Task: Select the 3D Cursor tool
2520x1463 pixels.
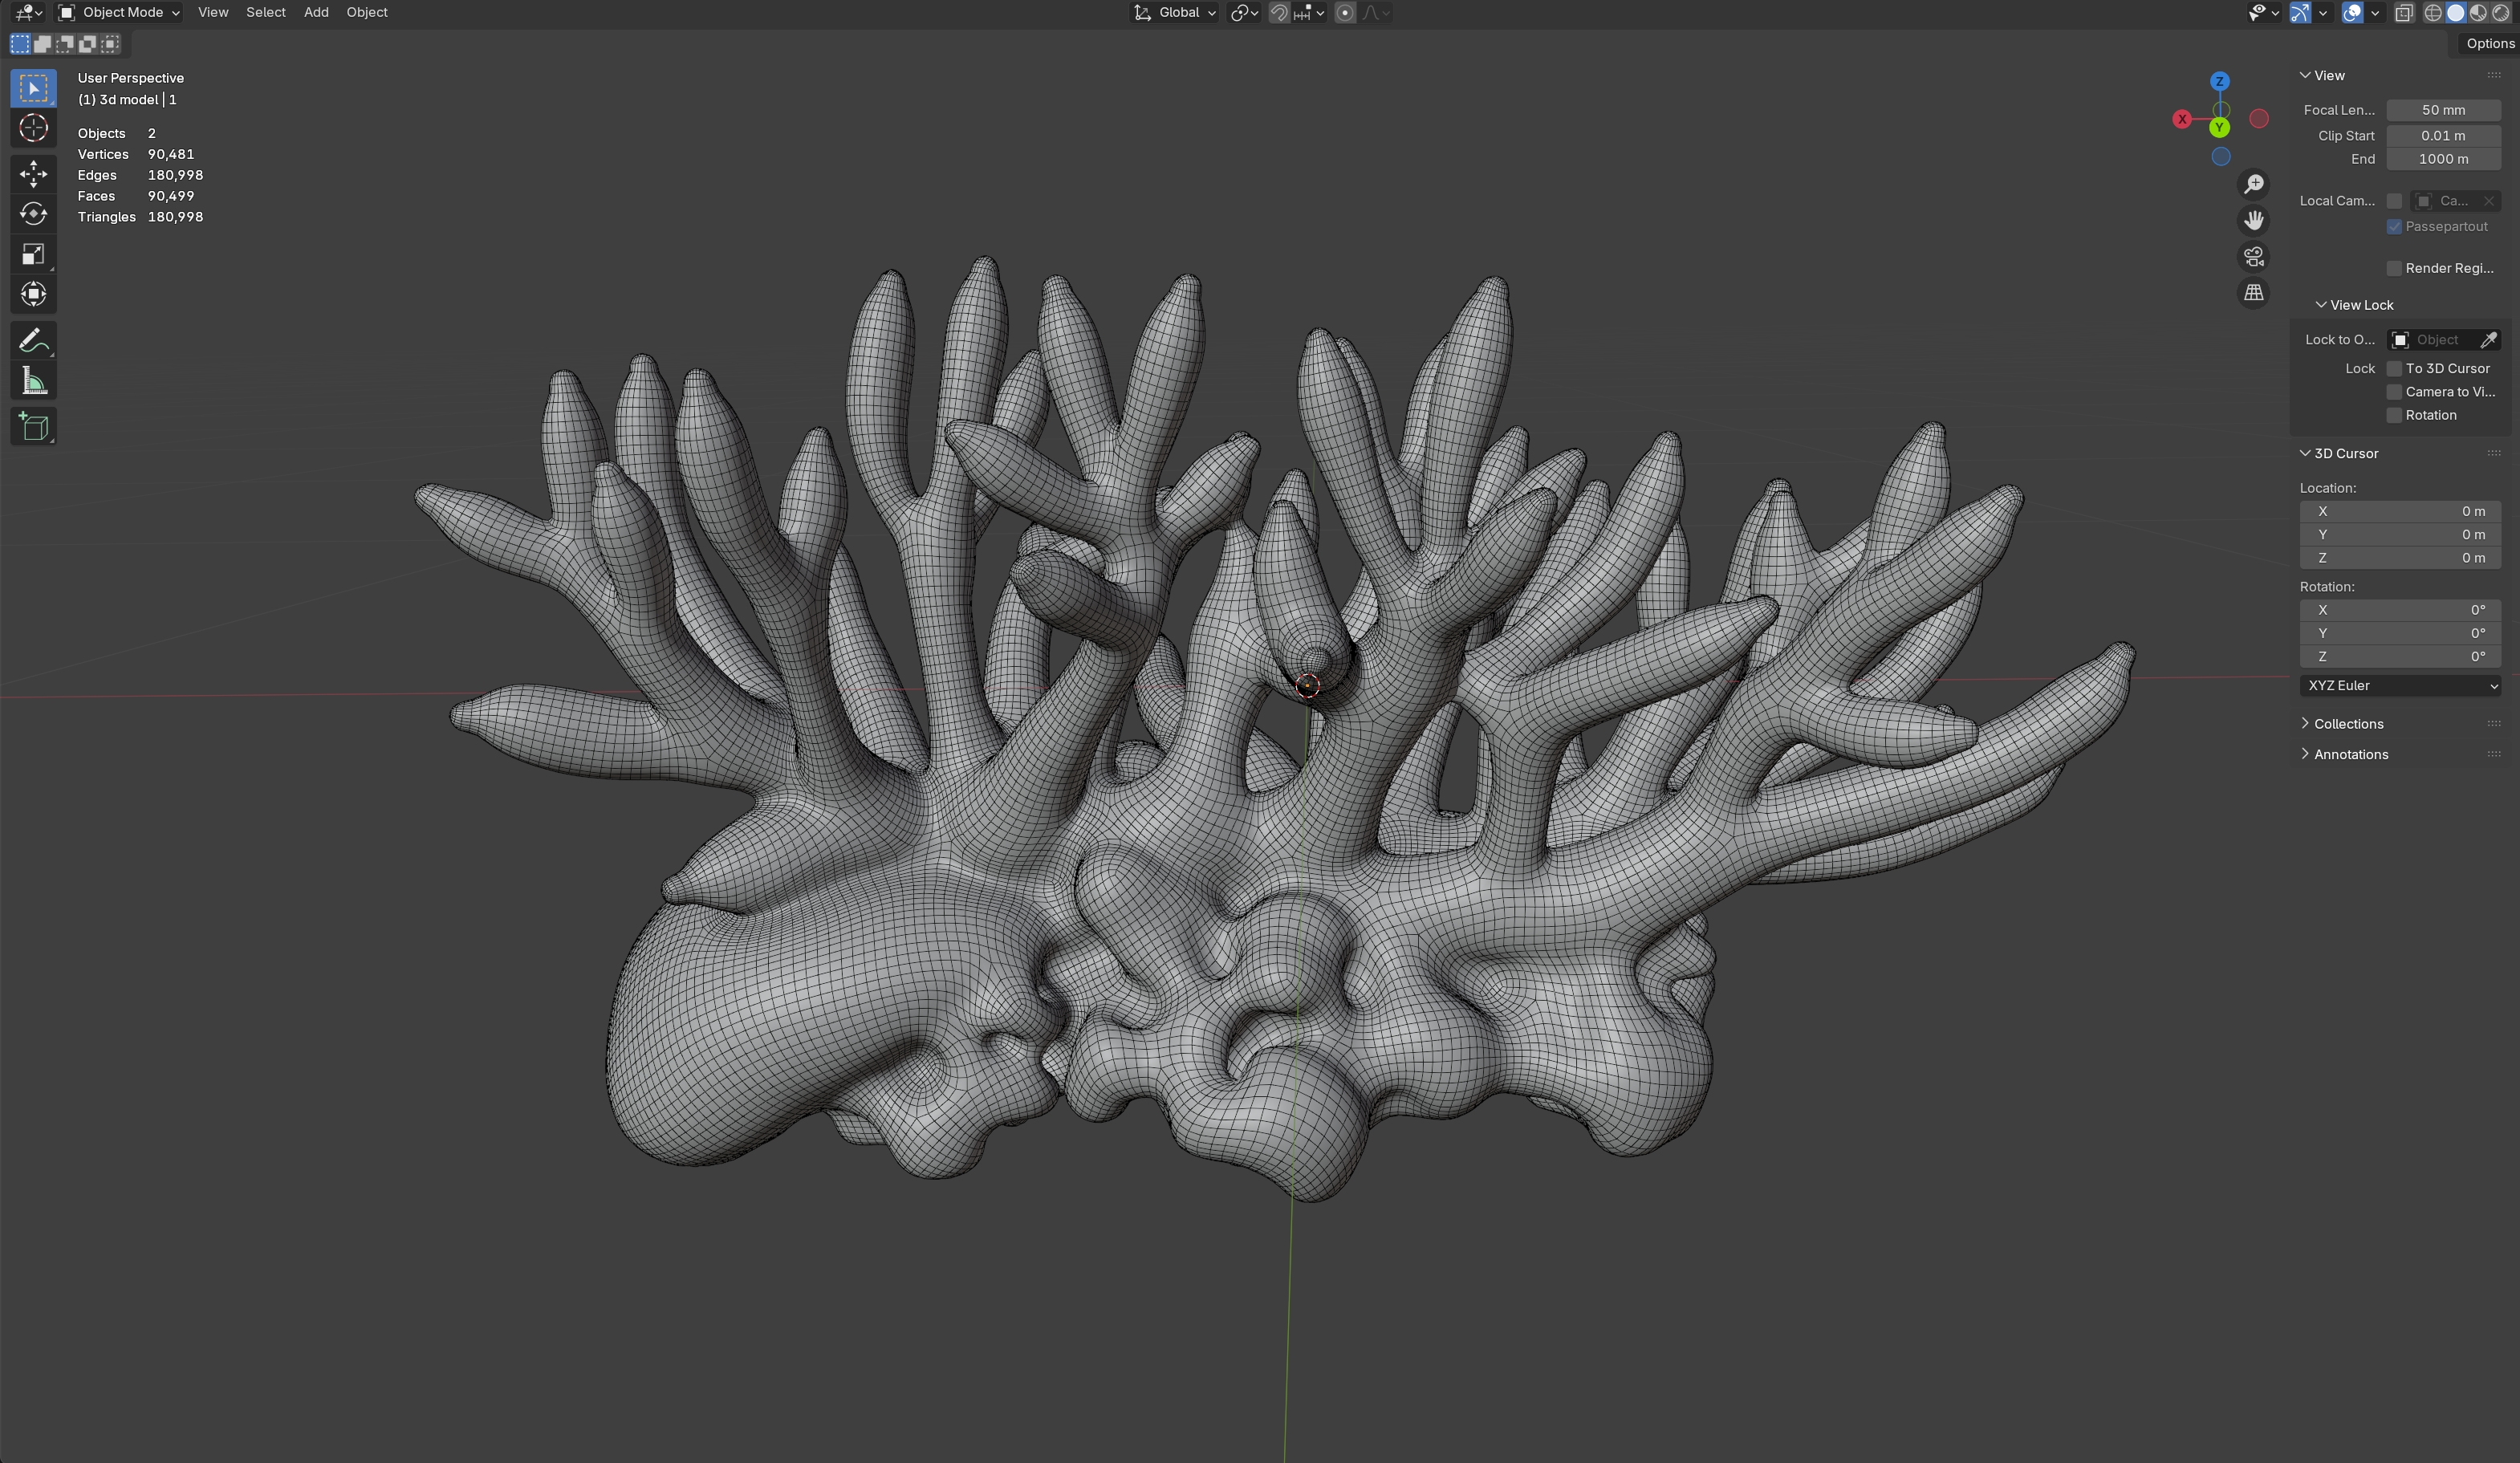Action: 33,128
